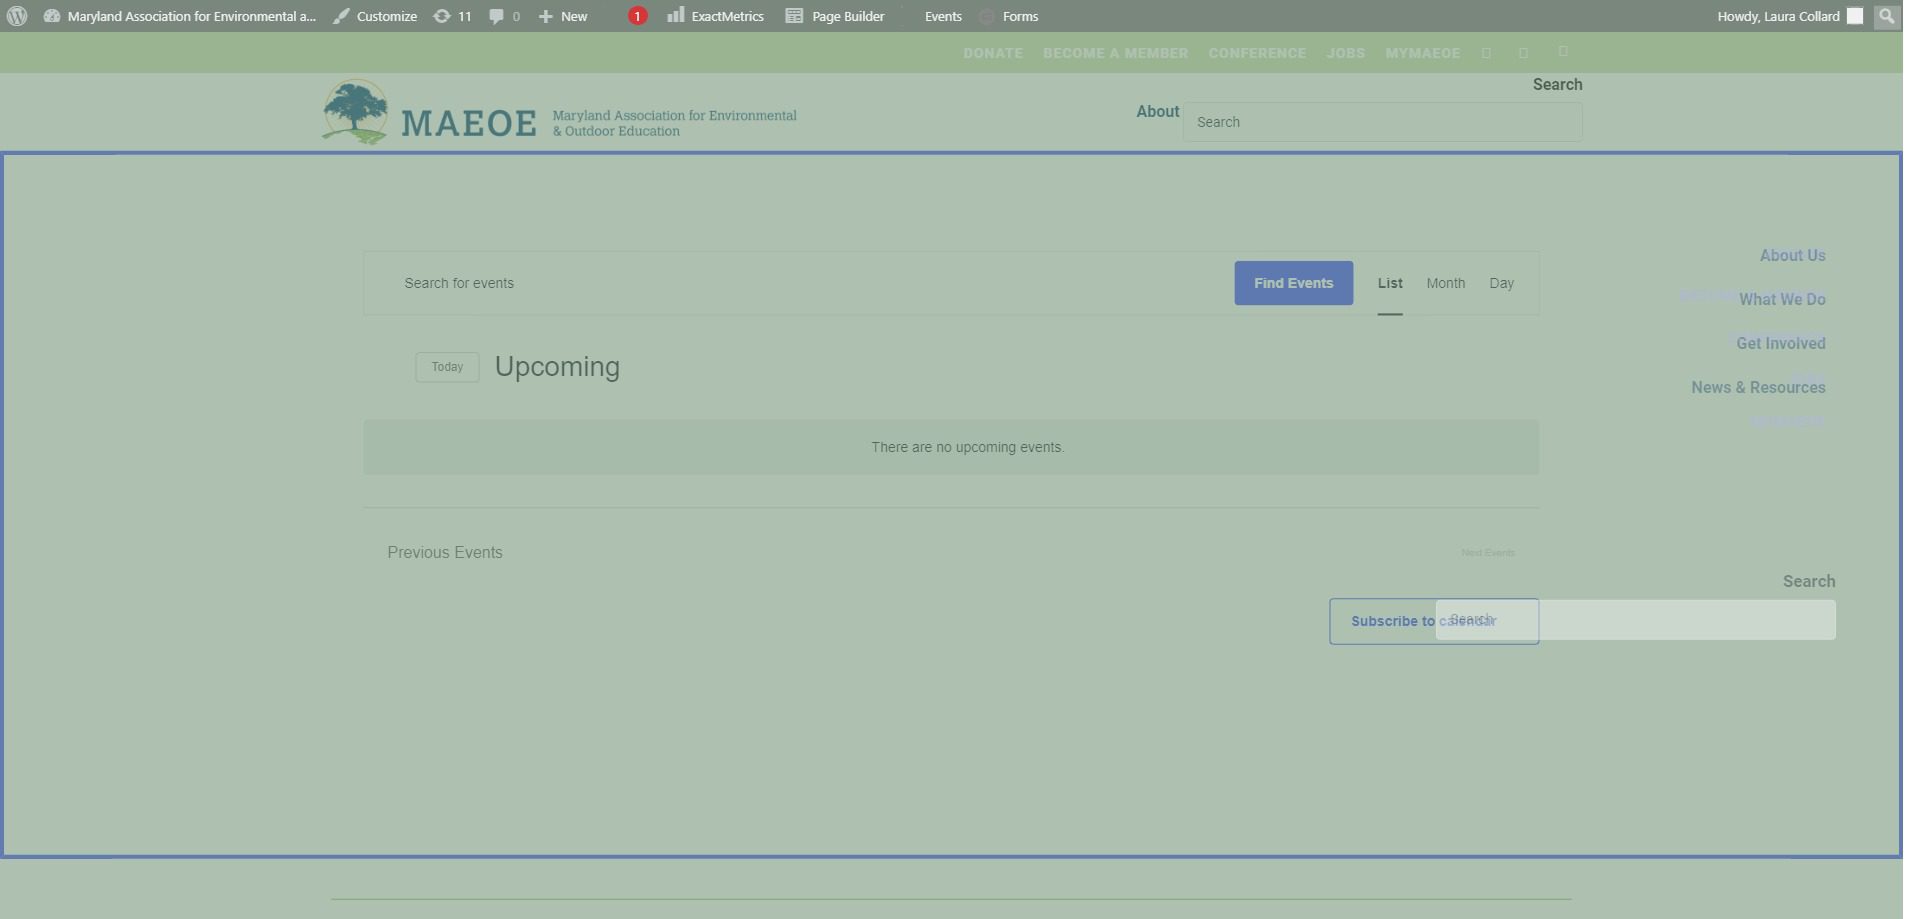Click the MAEOE tree logo

(355, 112)
